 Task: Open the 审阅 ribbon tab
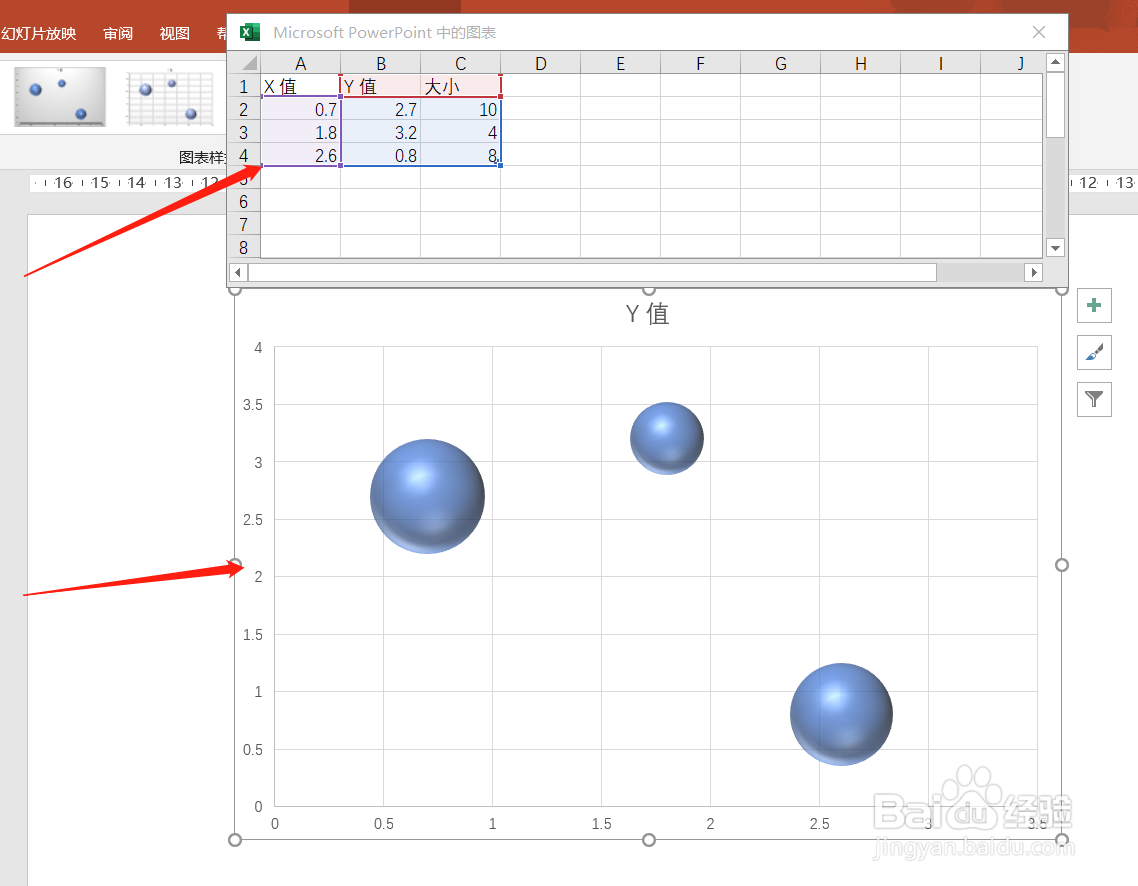pyautogui.click(x=118, y=33)
